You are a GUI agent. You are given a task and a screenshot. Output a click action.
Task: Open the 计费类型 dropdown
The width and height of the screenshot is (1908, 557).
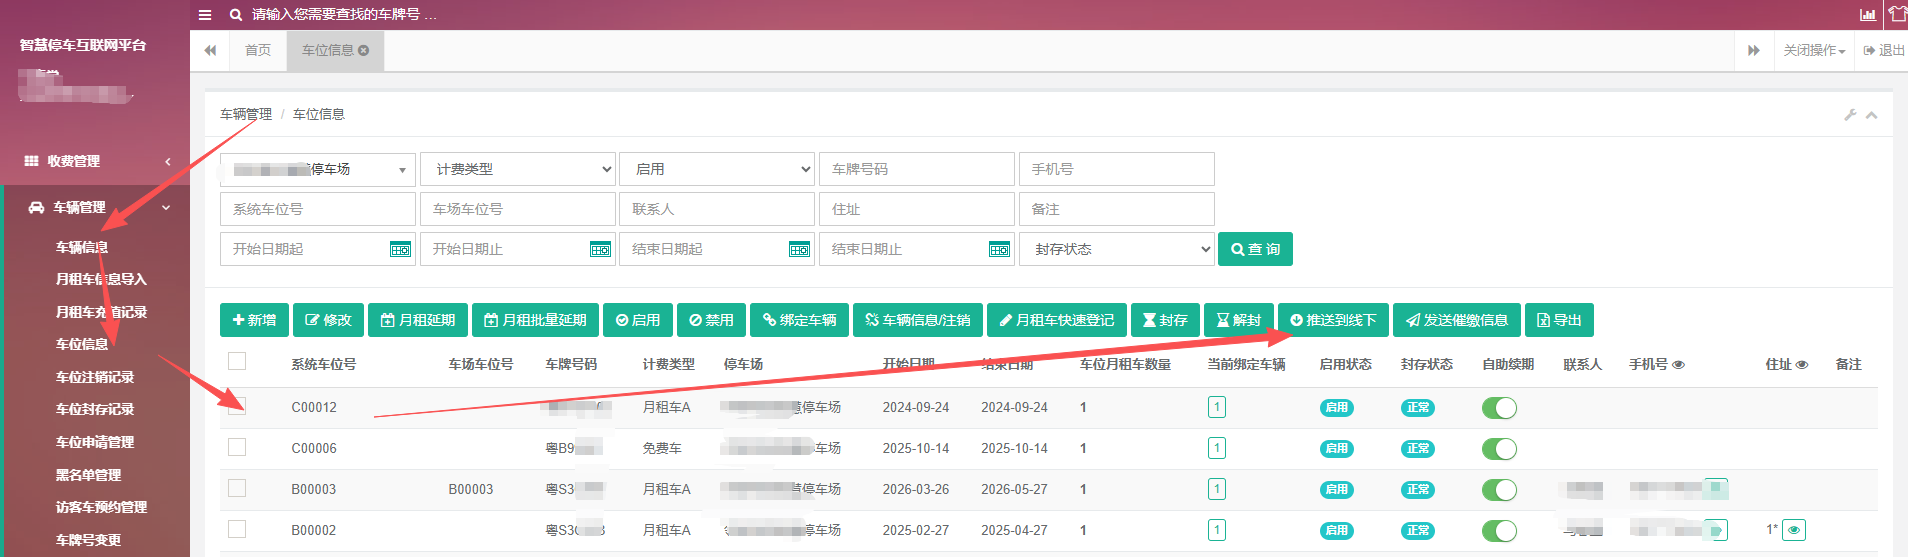[x=518, y=169]
